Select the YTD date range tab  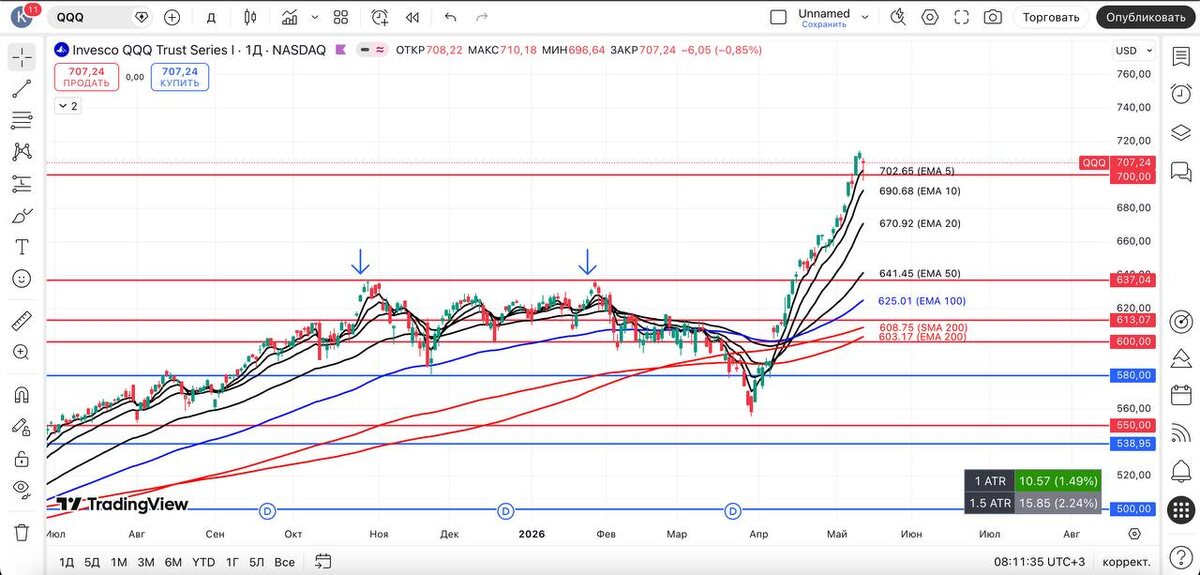(204, 562)
